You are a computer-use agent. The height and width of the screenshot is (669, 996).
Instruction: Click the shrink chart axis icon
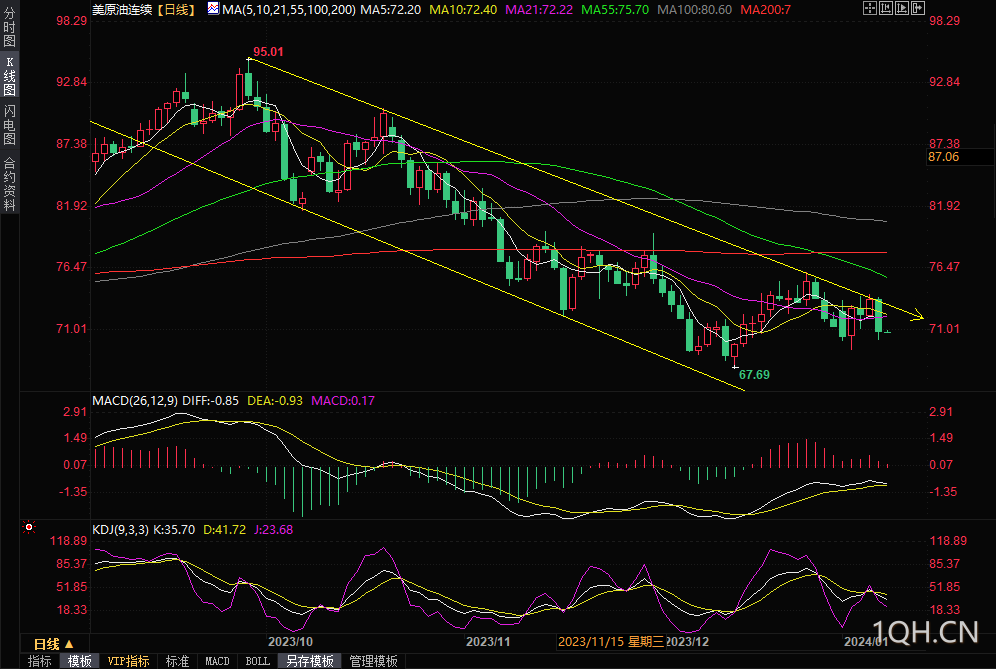click(886, 8)
